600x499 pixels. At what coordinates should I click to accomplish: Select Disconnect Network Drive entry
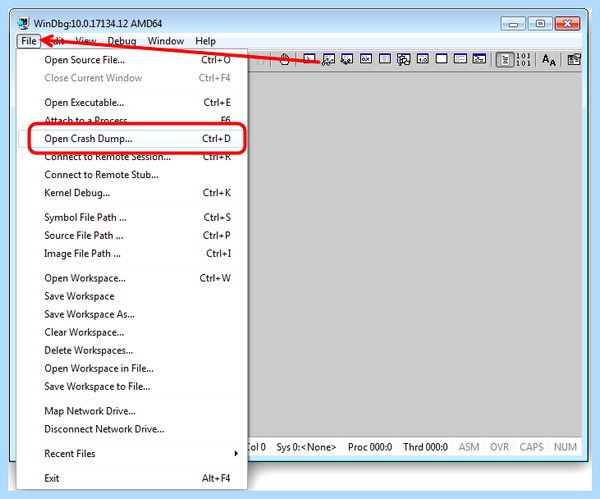pos(132,429)
